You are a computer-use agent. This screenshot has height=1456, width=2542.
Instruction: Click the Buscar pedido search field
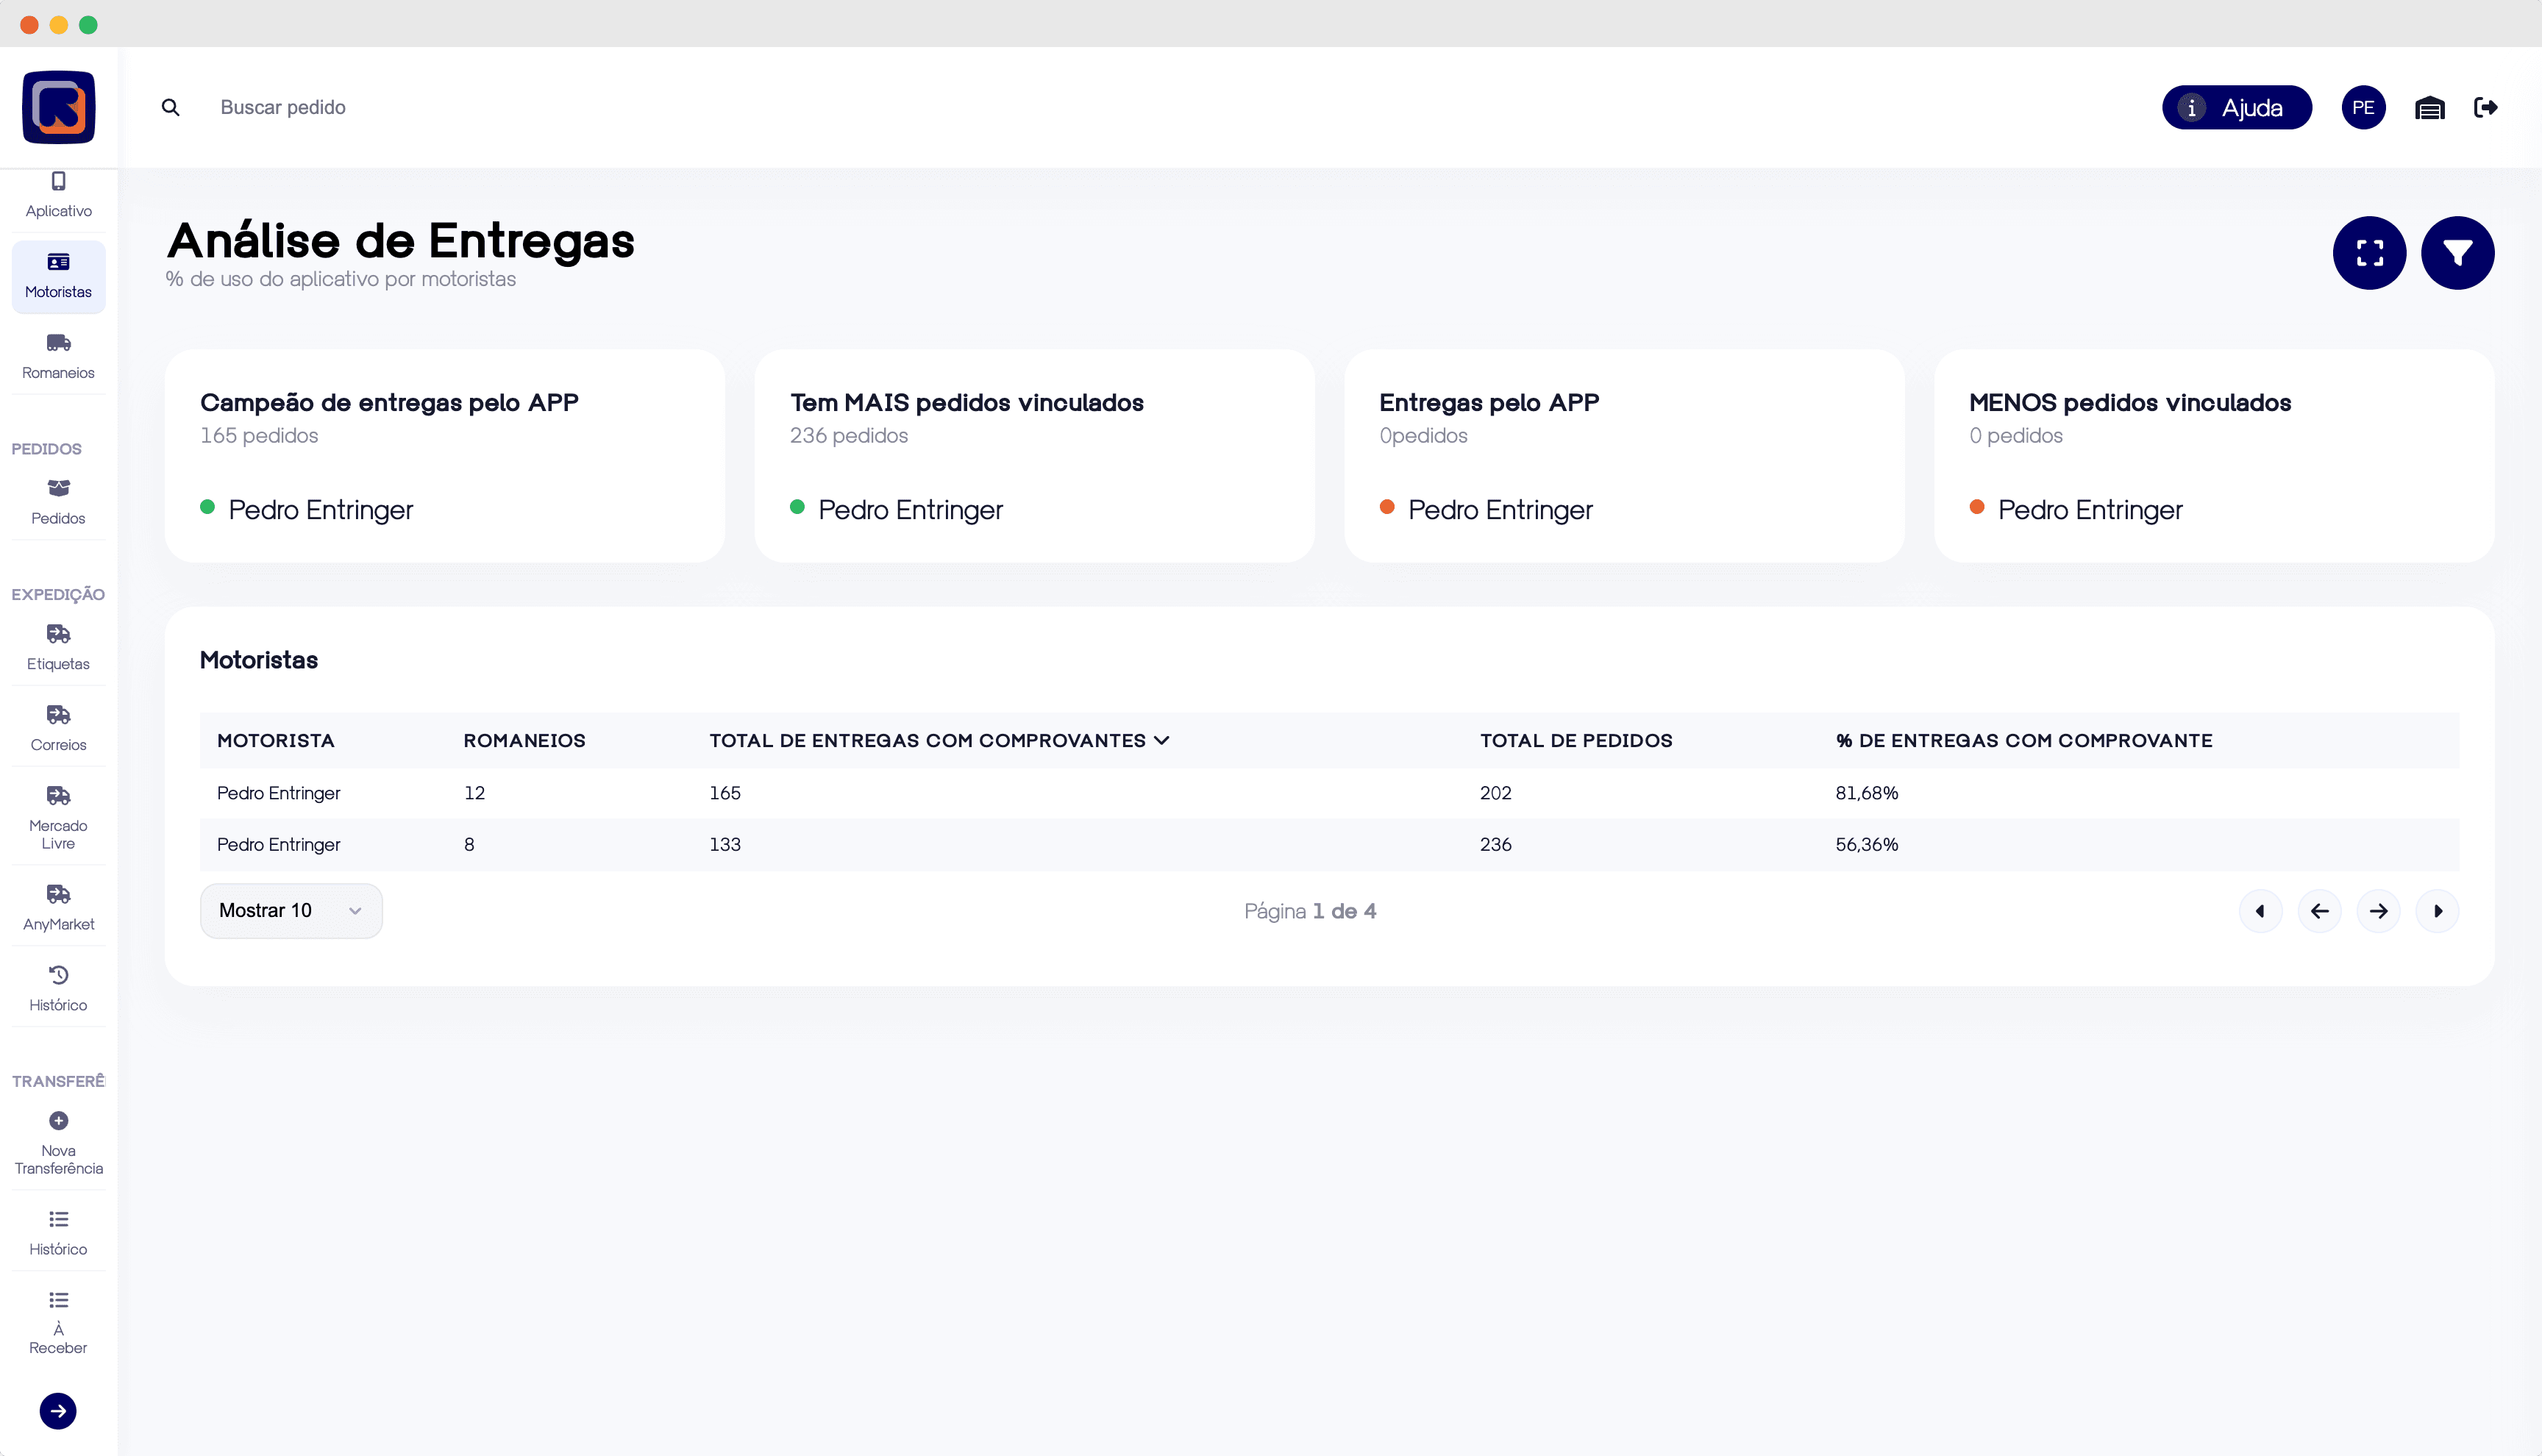283,108
